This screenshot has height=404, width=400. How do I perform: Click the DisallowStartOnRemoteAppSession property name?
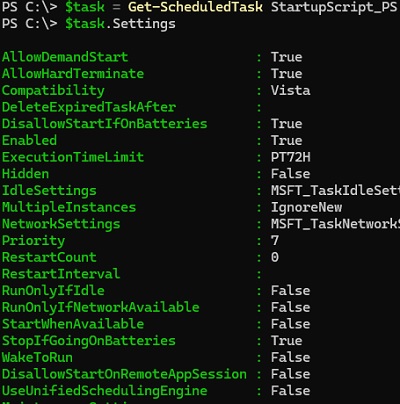[x=124, y=374]
